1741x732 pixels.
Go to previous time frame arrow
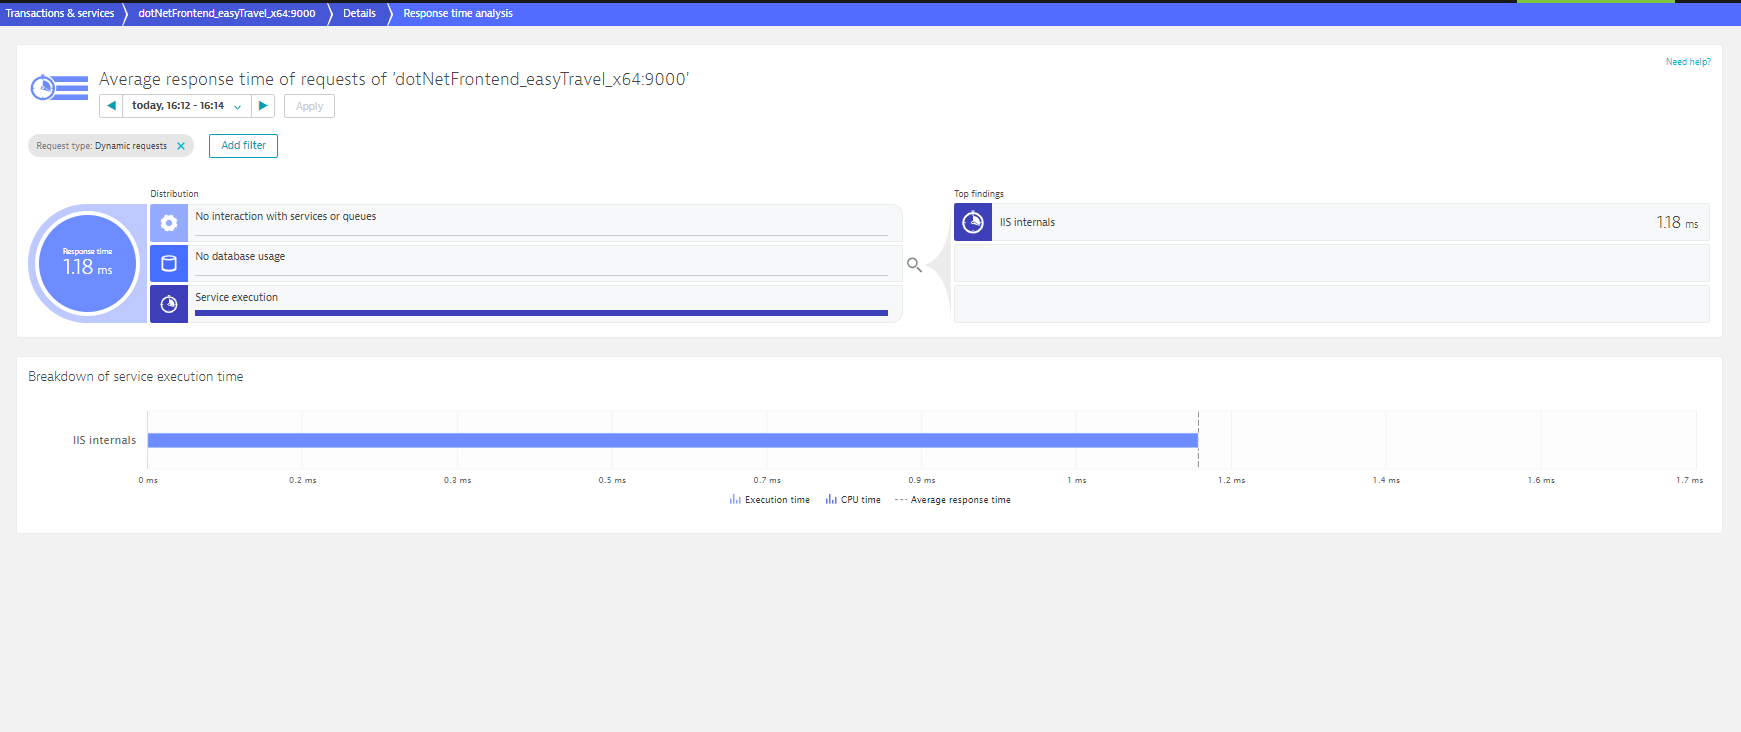click(111, 106)
